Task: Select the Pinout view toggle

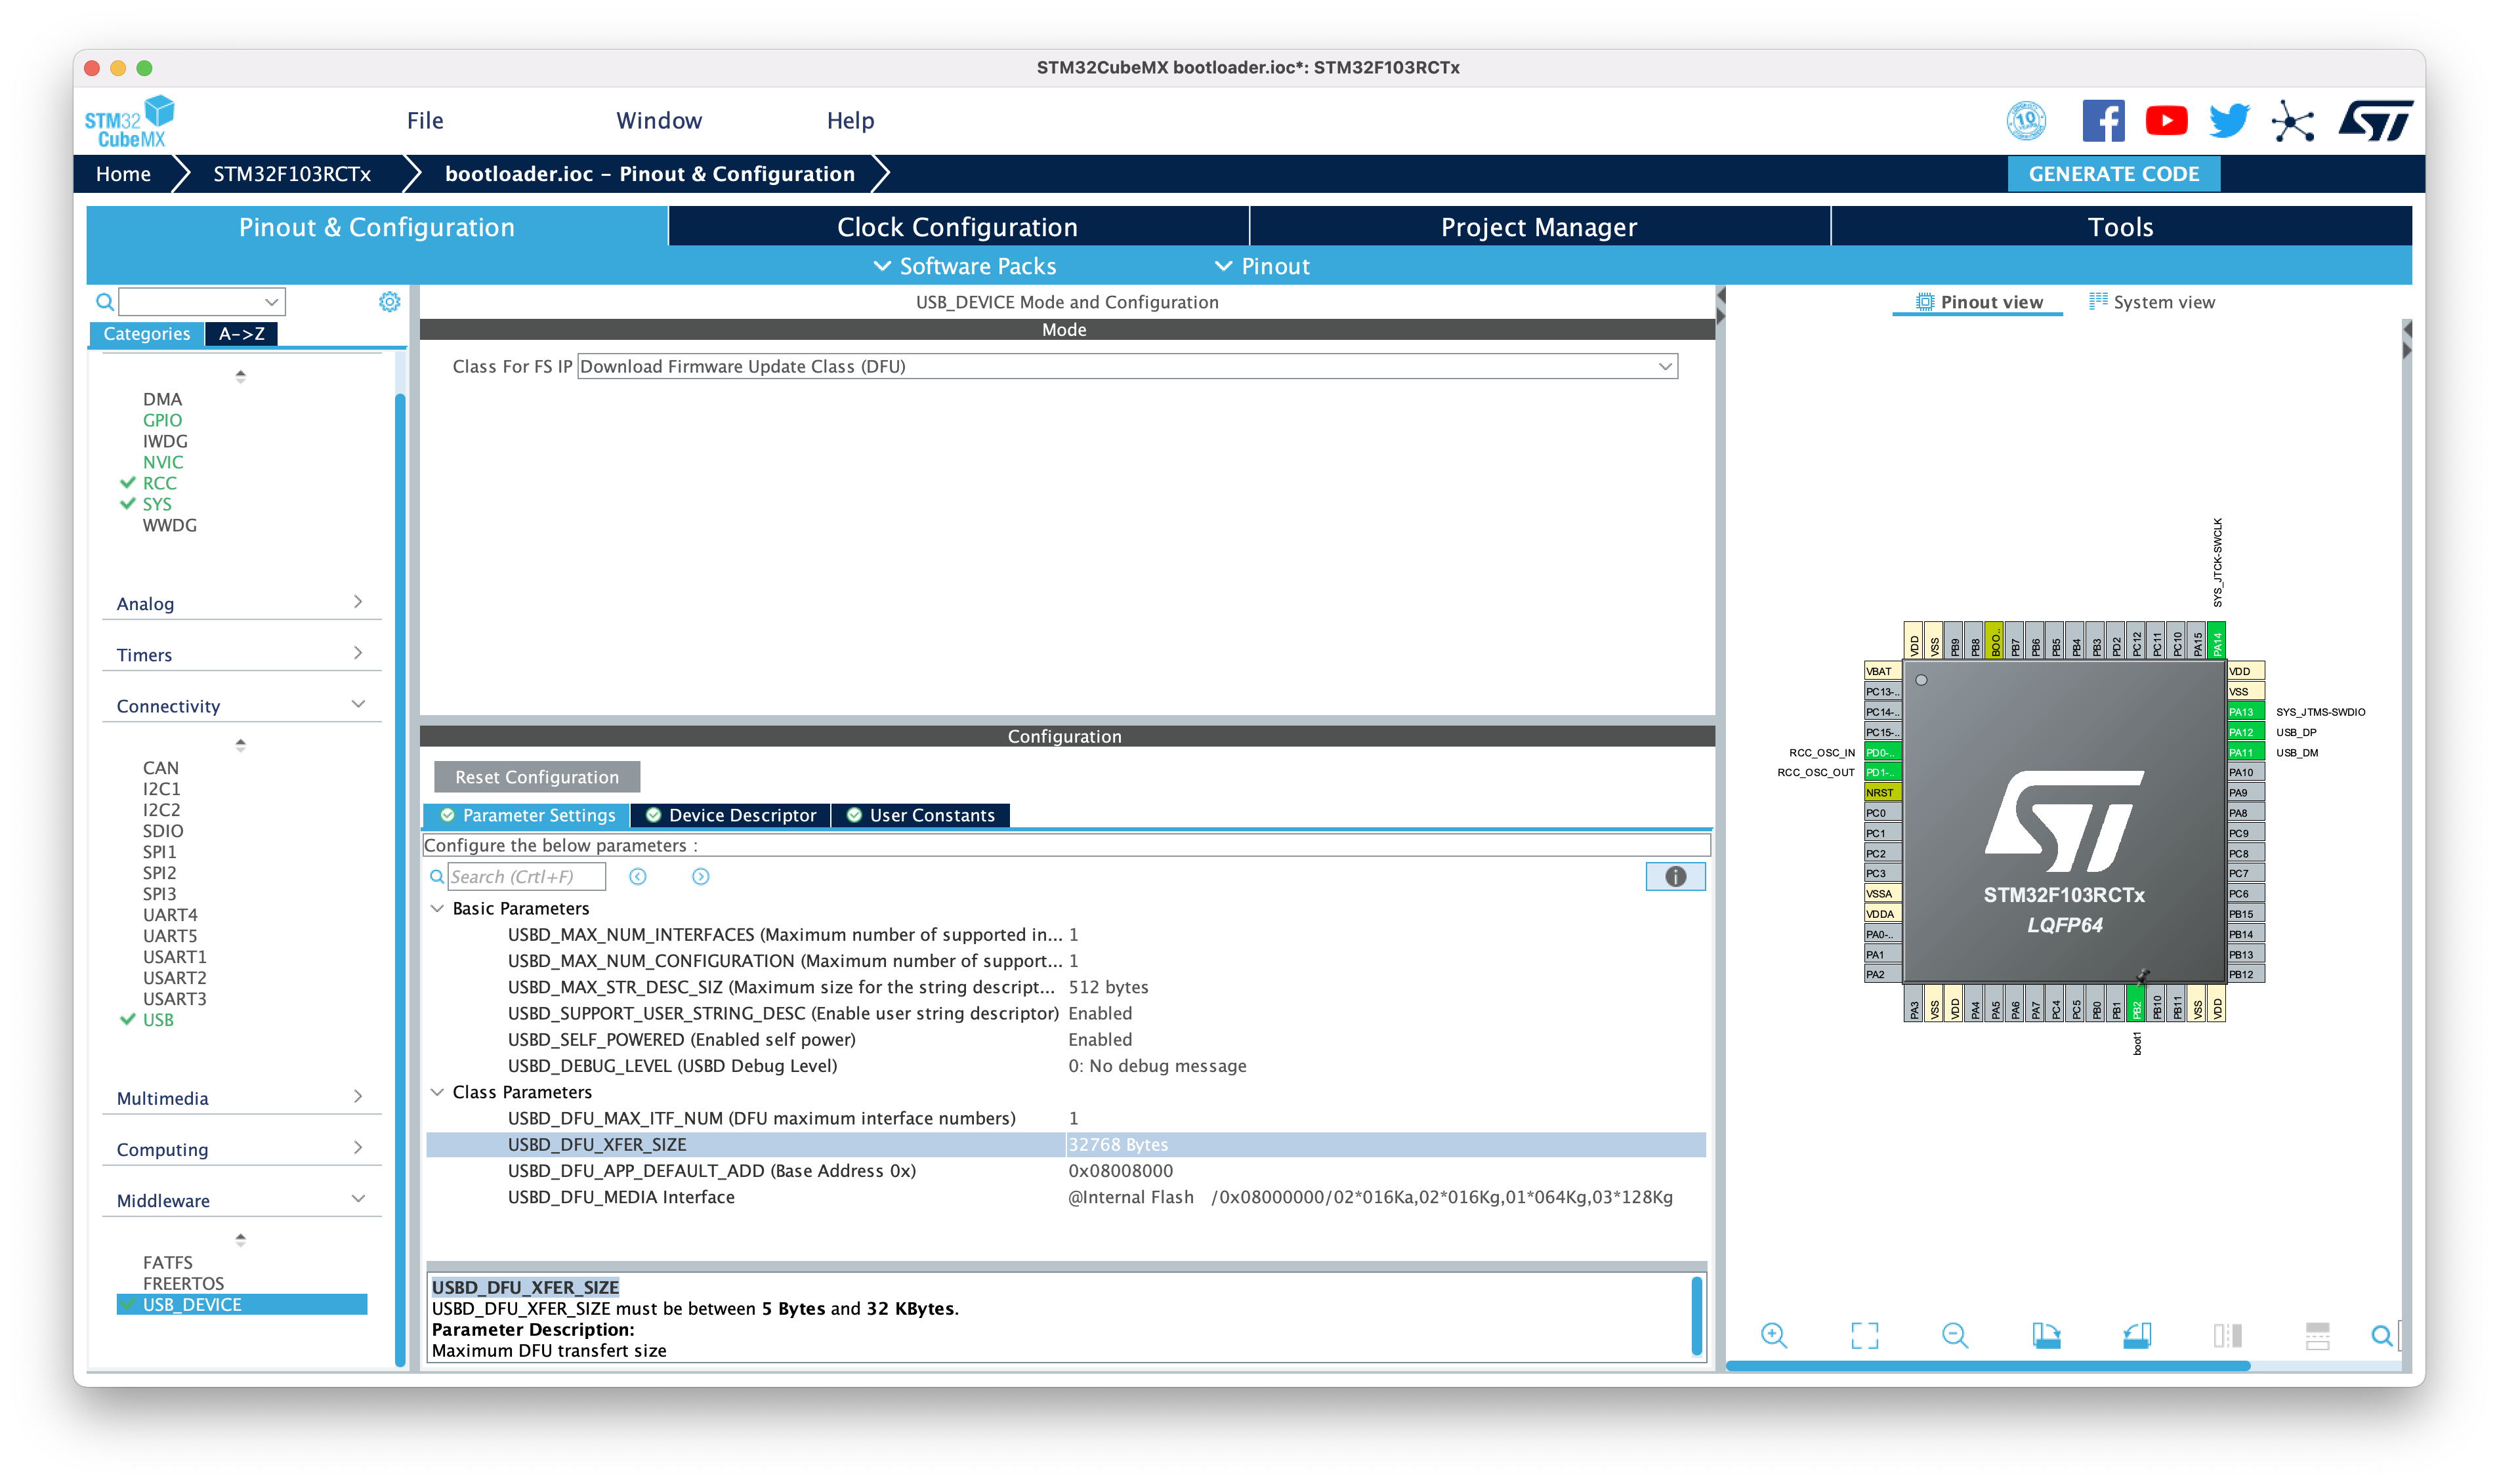Action: [1978, 302]
